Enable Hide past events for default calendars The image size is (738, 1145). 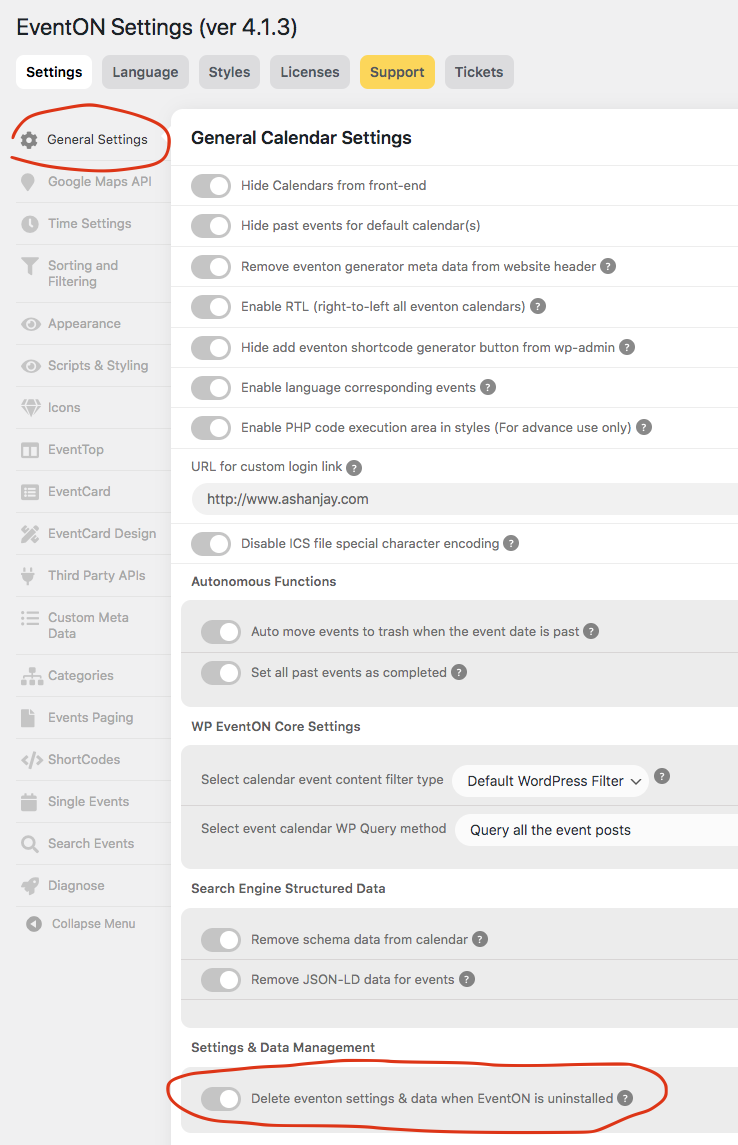[210, 226]
